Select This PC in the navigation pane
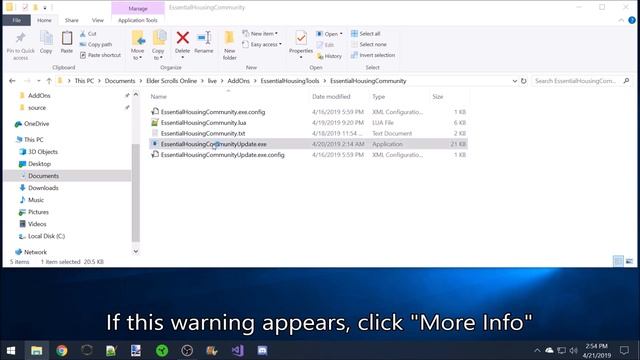Image resolution: width=640 pixels, height=360 pixels. tap(33, 140)
